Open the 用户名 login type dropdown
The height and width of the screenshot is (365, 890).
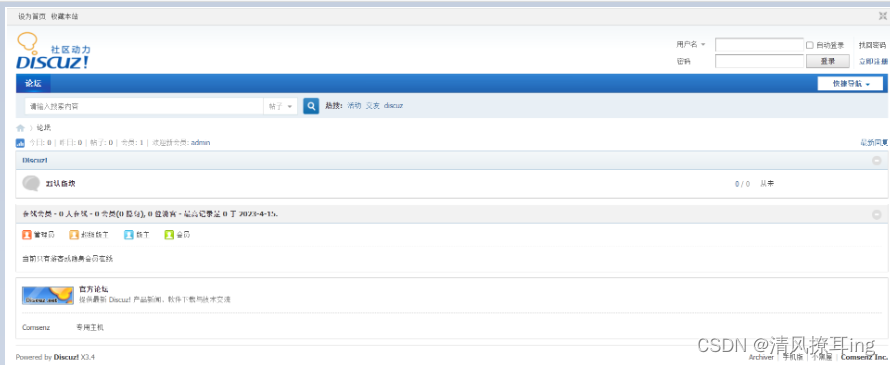pos(691,44)
